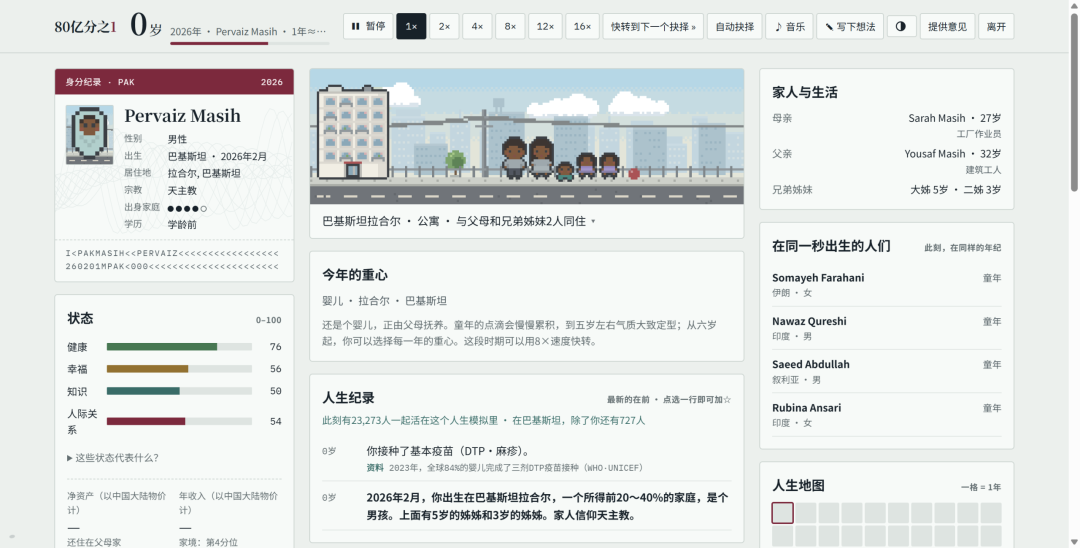This screenshot has width=1080, height=548.
Task: Open 写下想法 note button
Action: [850, 26]
